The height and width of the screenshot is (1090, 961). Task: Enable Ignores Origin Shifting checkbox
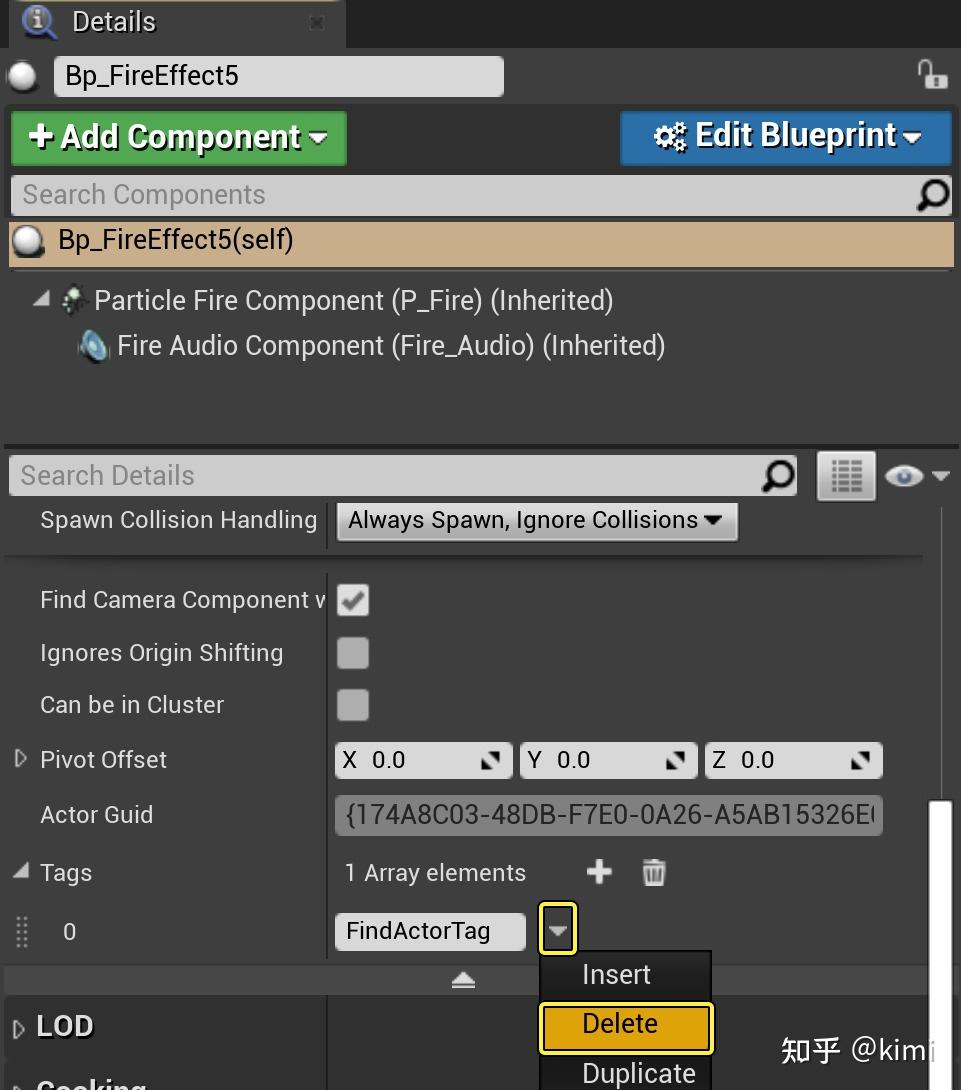click(353, 653)
